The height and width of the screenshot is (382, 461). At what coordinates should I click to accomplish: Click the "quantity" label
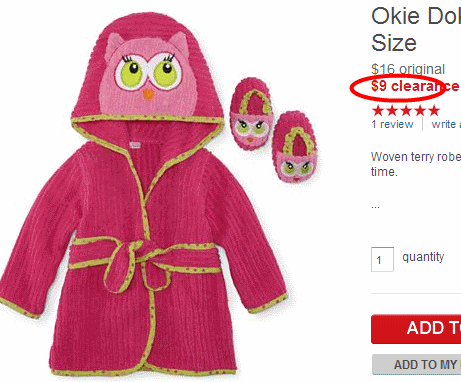[x=423, y=257]
